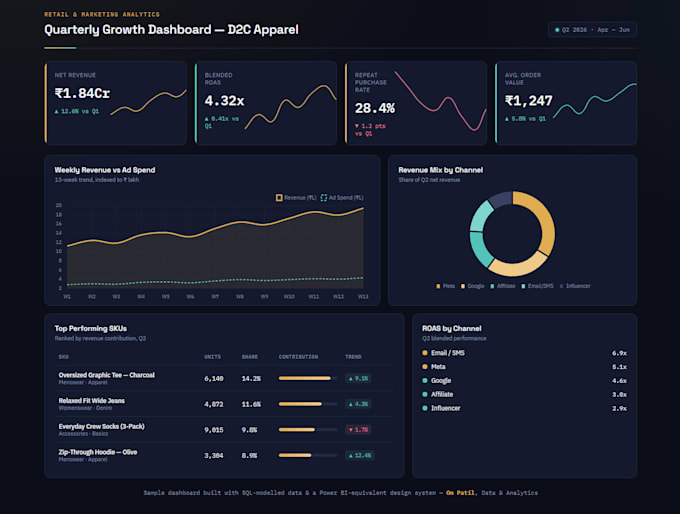This screenshot has height=514, width=680.
Task: Select the Affiliate row in ROAS by Channel
Action: (x=524, y=394)
